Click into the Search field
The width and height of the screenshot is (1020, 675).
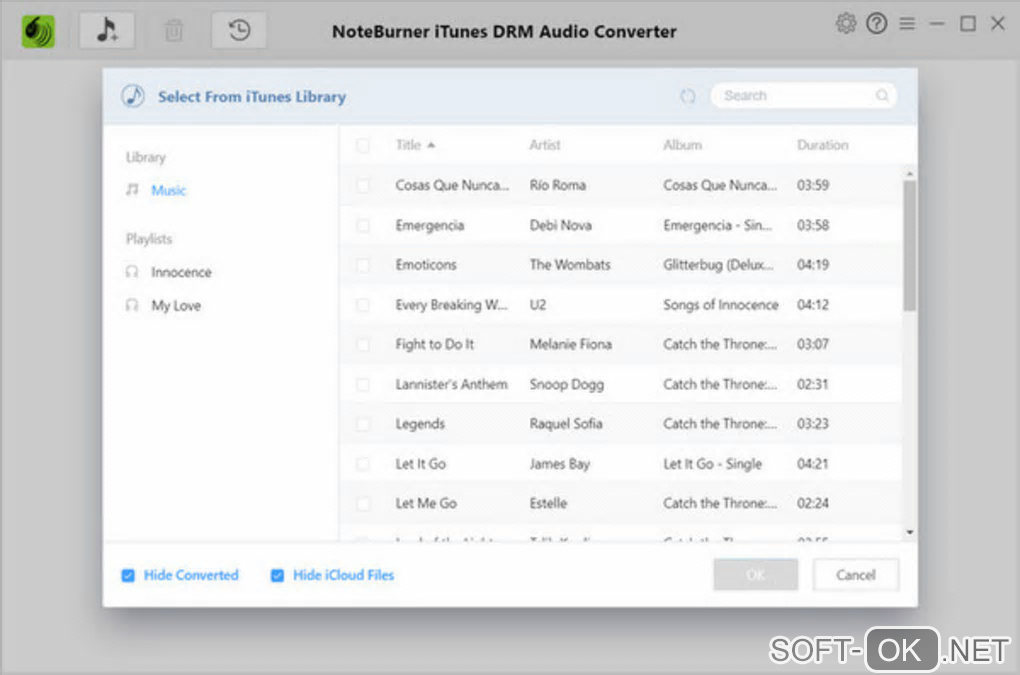coord(804,96)
